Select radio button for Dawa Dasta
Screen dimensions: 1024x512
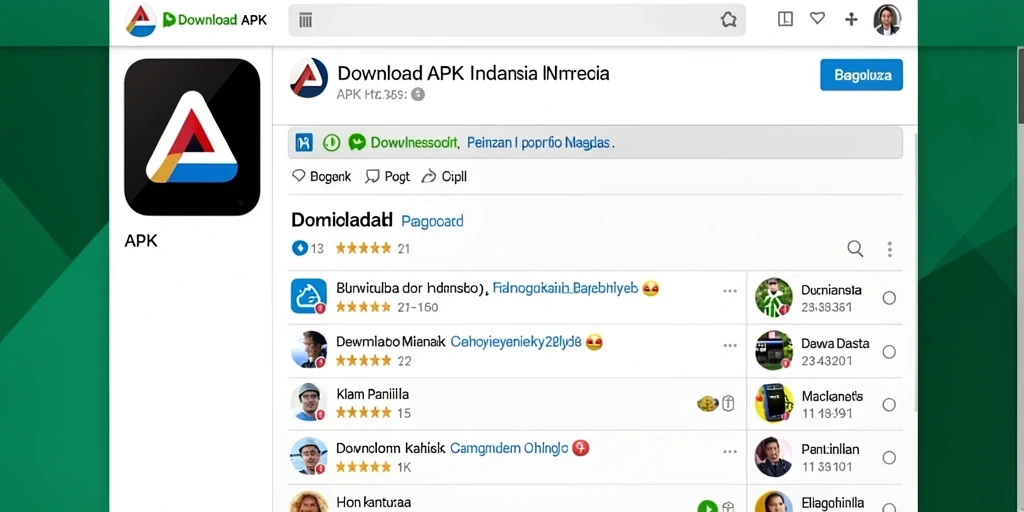[x=889, y=351]
